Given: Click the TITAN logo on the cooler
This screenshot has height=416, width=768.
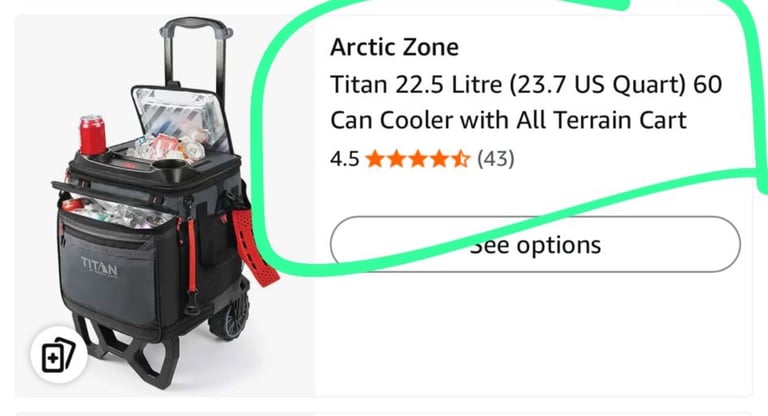Looking at the screenshot, I should point(99,267).
